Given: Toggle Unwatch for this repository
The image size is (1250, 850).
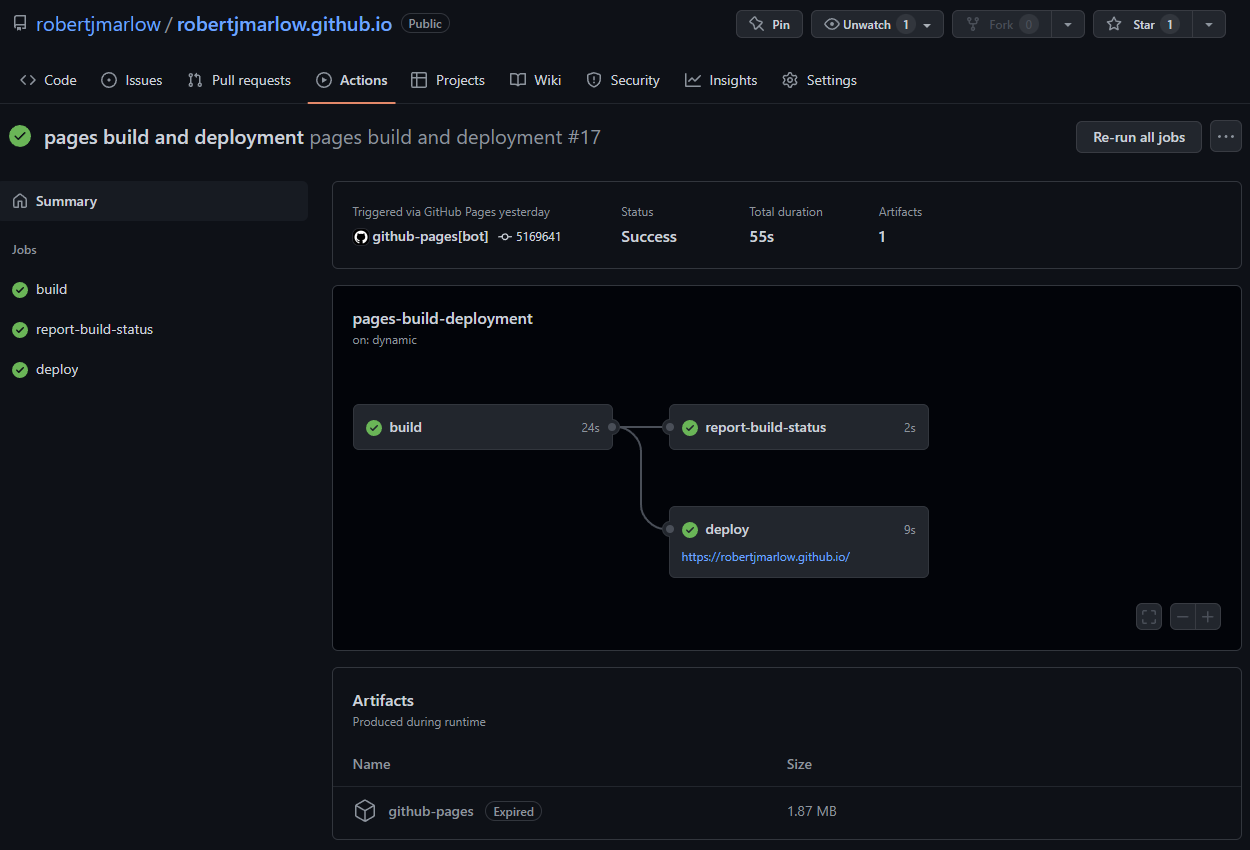Looking at the screenshot, I should pos(866,24).
